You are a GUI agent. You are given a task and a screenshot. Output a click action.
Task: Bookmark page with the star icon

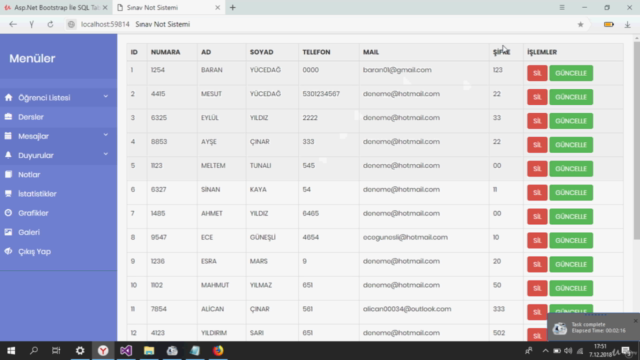[580, 24]
